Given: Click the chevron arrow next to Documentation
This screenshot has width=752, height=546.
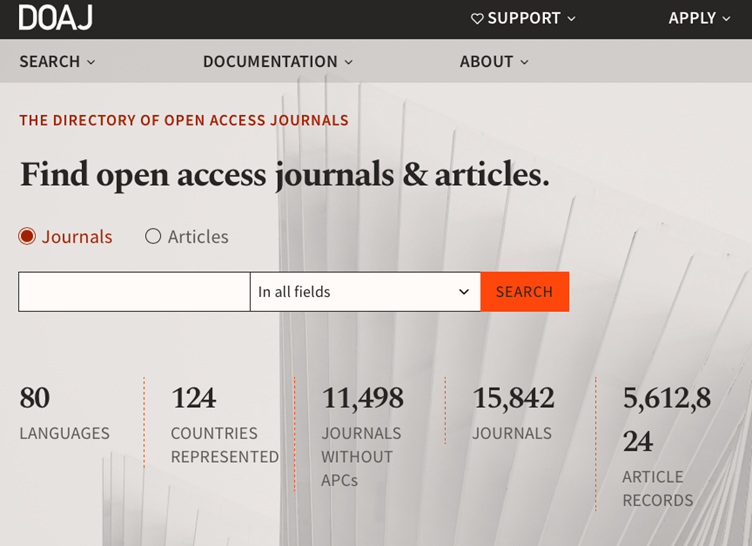Looking at the screenshot, I should (349, 62).
